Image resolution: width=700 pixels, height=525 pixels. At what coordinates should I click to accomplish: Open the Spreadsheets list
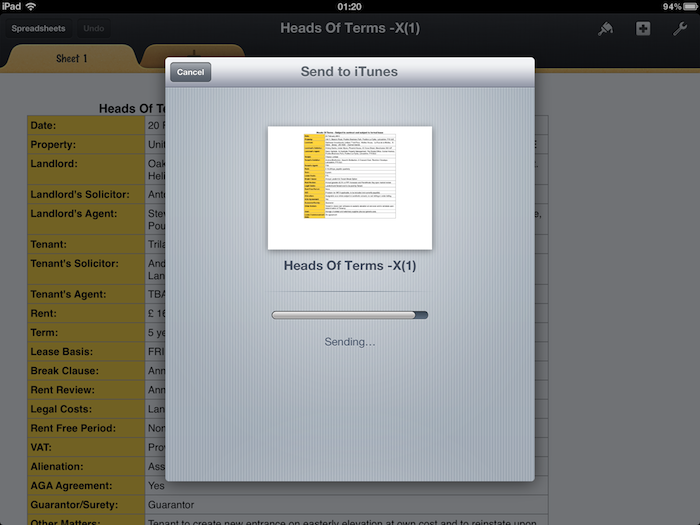pos(38,29)
